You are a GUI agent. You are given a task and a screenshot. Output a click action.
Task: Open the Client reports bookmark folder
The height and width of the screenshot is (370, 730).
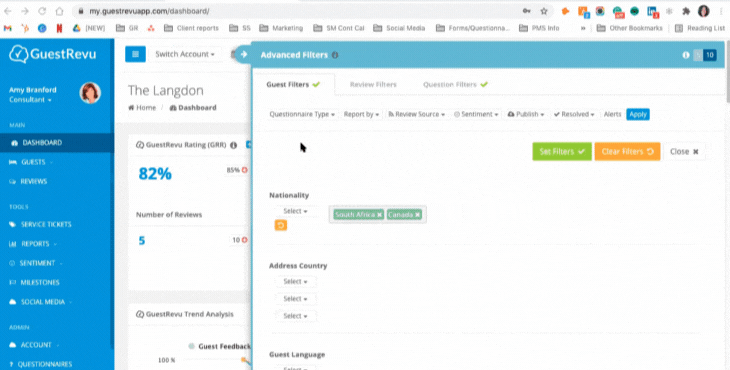click(191, 28)
